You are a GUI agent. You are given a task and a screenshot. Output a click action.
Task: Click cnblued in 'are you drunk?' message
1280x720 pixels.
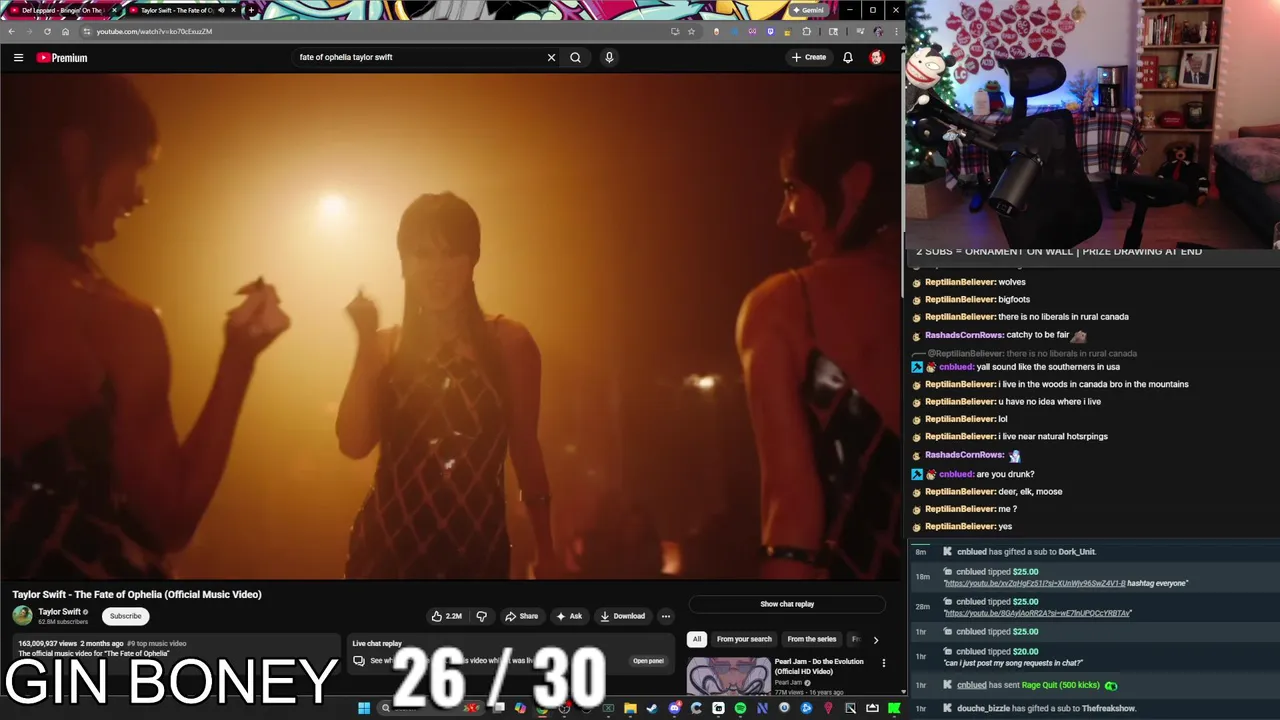956,474
